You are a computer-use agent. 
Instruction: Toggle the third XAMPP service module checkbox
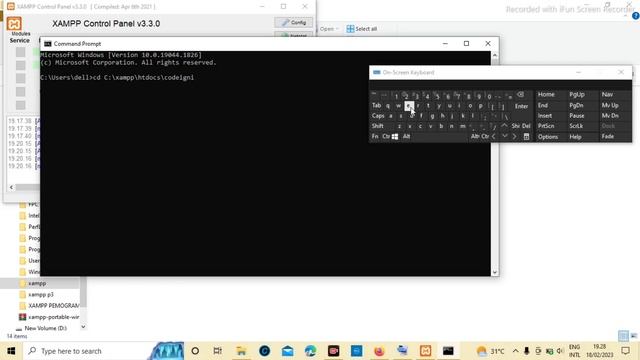click(20, 78)
